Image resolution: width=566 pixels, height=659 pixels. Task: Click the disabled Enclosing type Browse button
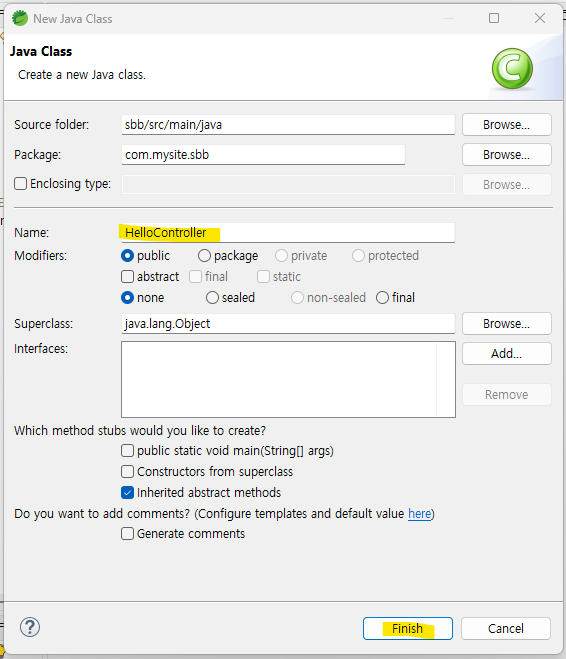[x=507, y=185]
